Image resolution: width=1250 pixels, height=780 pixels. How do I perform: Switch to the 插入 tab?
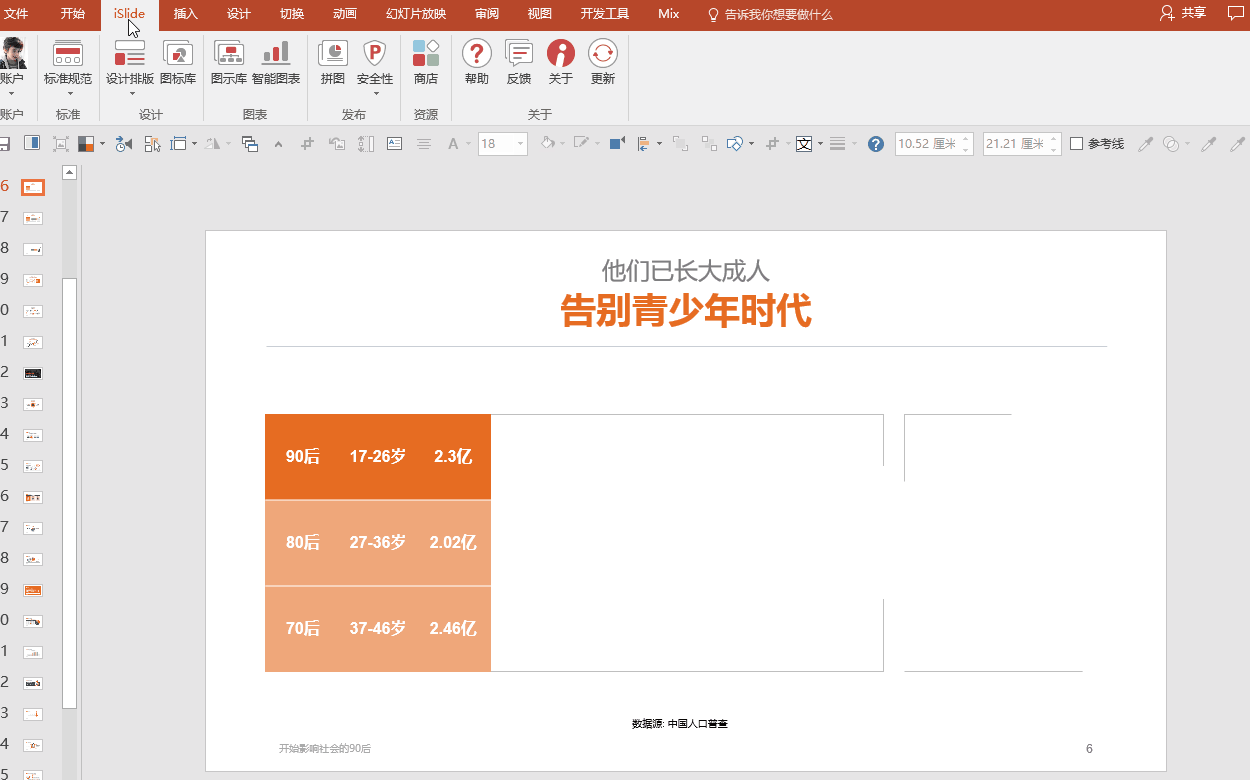click(x=186, y=14)
